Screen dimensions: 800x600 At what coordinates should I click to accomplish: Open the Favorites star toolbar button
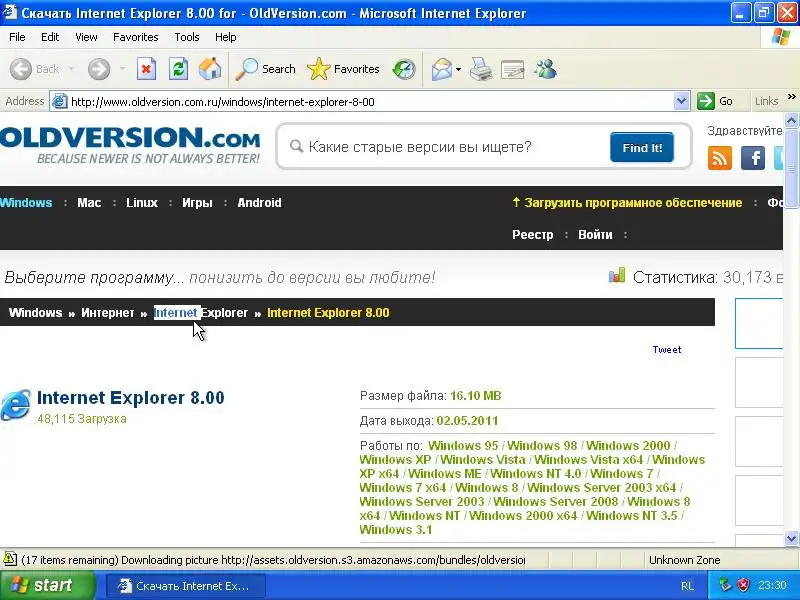pyautogui.click(x=343, y=69)
